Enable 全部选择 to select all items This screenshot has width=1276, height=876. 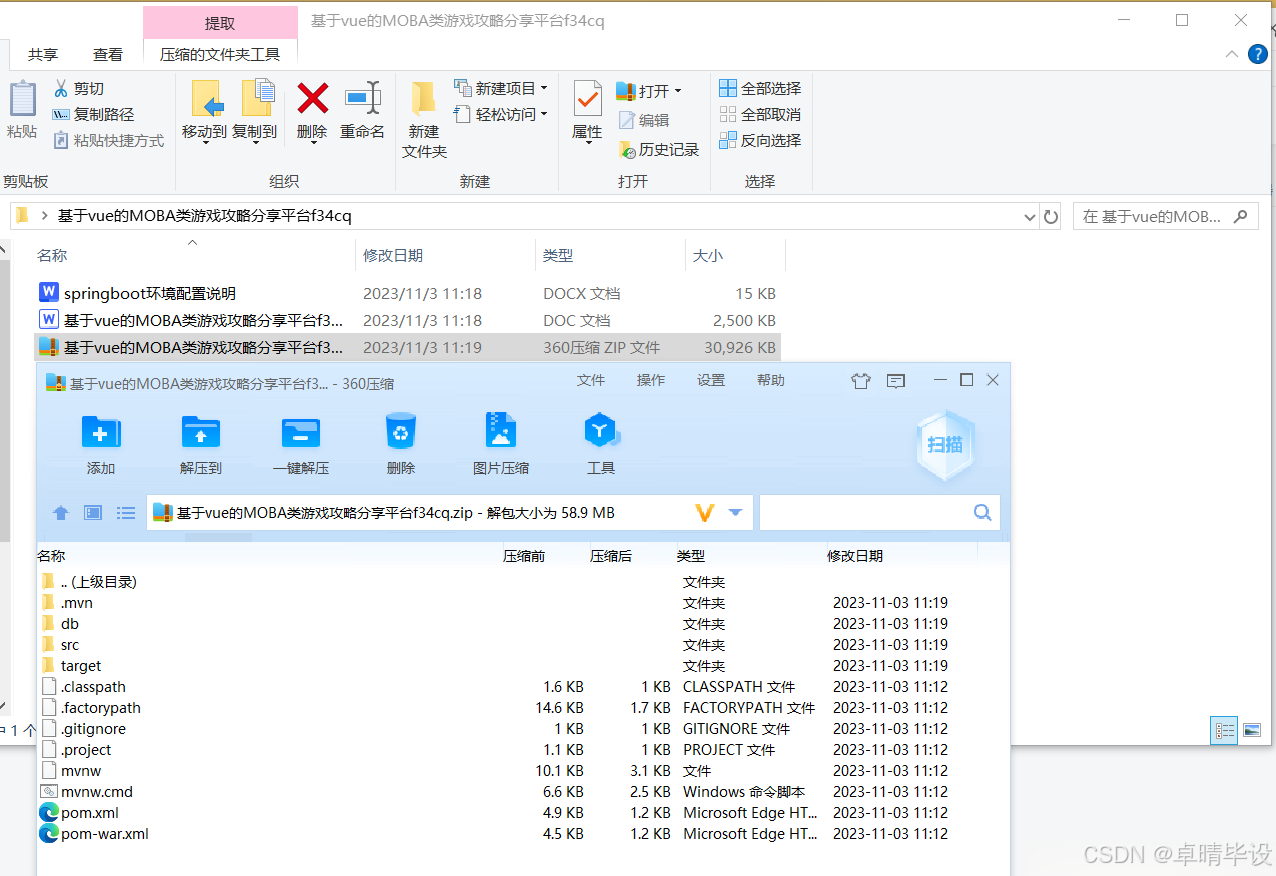pyautogui.click(x=761, y=88)
